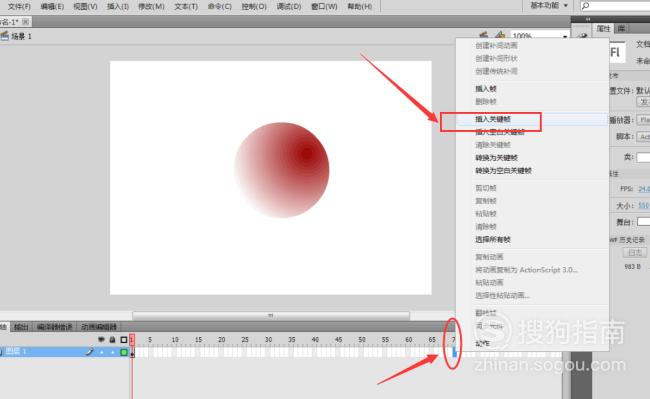Viewport: 650px width, 399px height.
Task: Switch to the 输出 output tab
Action: click(x=21, y=327)
